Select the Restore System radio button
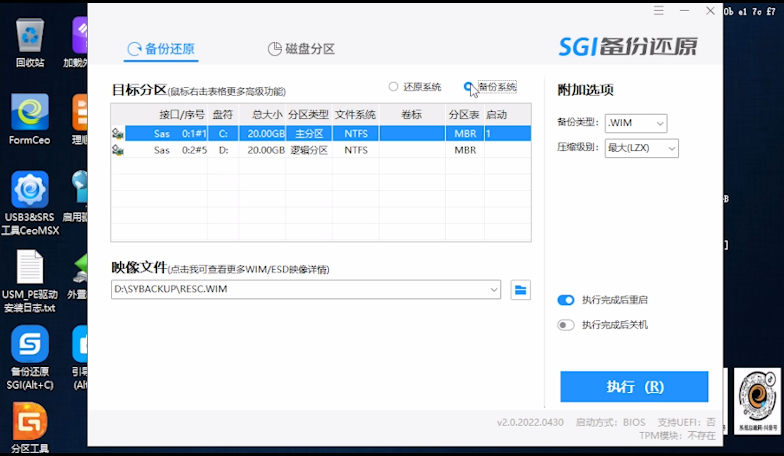 pyautogui.click(x=394, y=87)
